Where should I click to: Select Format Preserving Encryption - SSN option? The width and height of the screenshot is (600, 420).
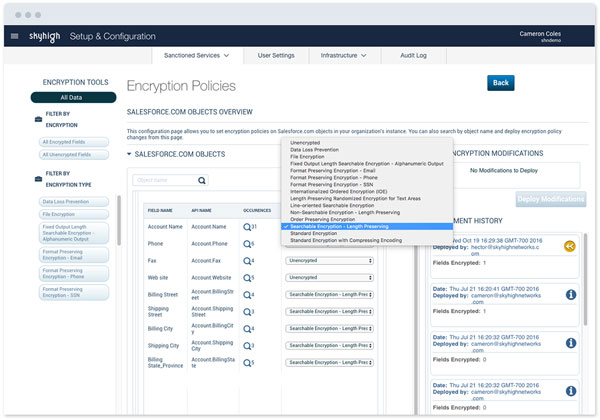point(367,184)
